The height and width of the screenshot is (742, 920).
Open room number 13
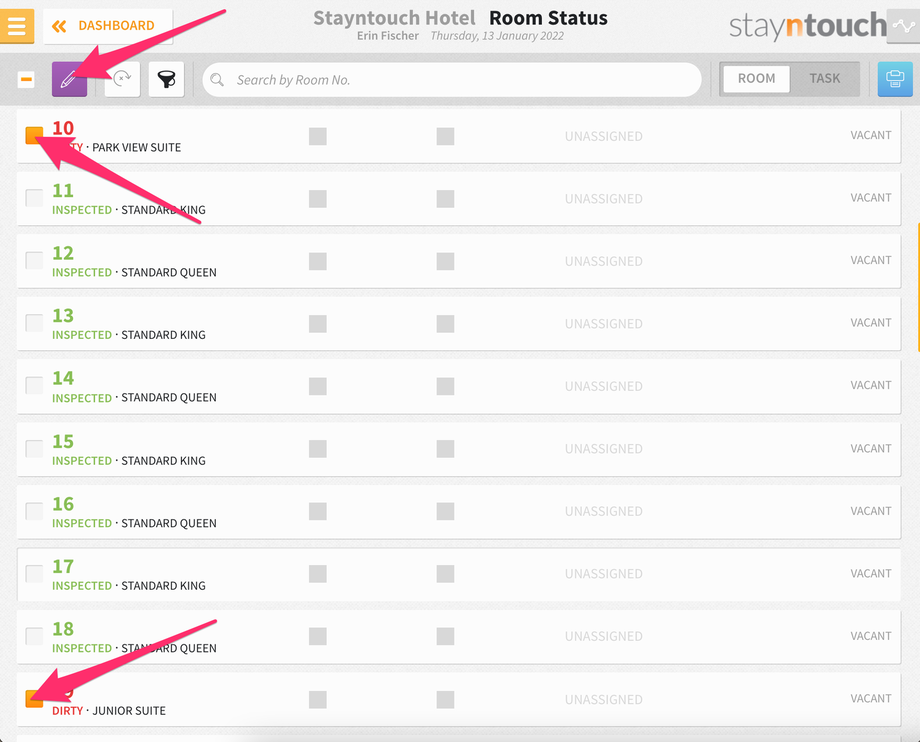click(x=63, y=316)
